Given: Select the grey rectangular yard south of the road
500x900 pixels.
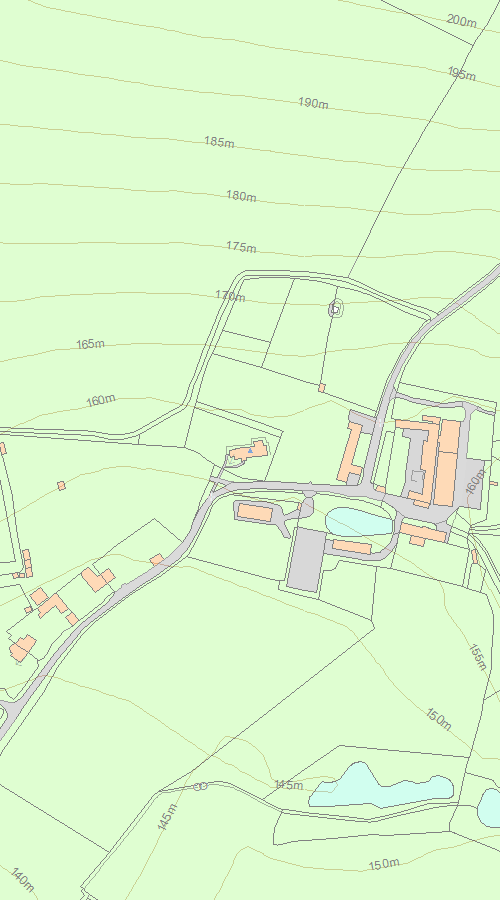Looking at the screenshot, I should (306, 560).
